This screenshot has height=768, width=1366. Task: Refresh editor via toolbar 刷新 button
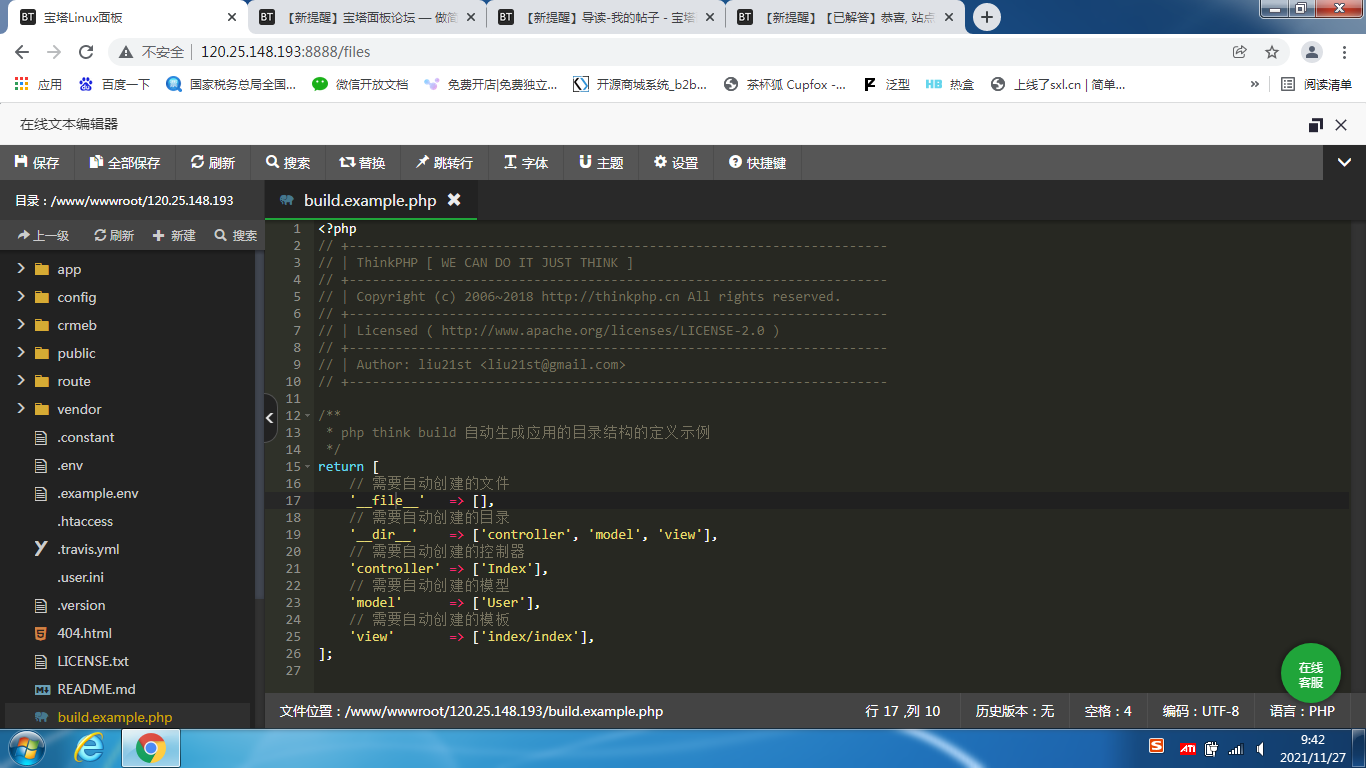[213, 162]
